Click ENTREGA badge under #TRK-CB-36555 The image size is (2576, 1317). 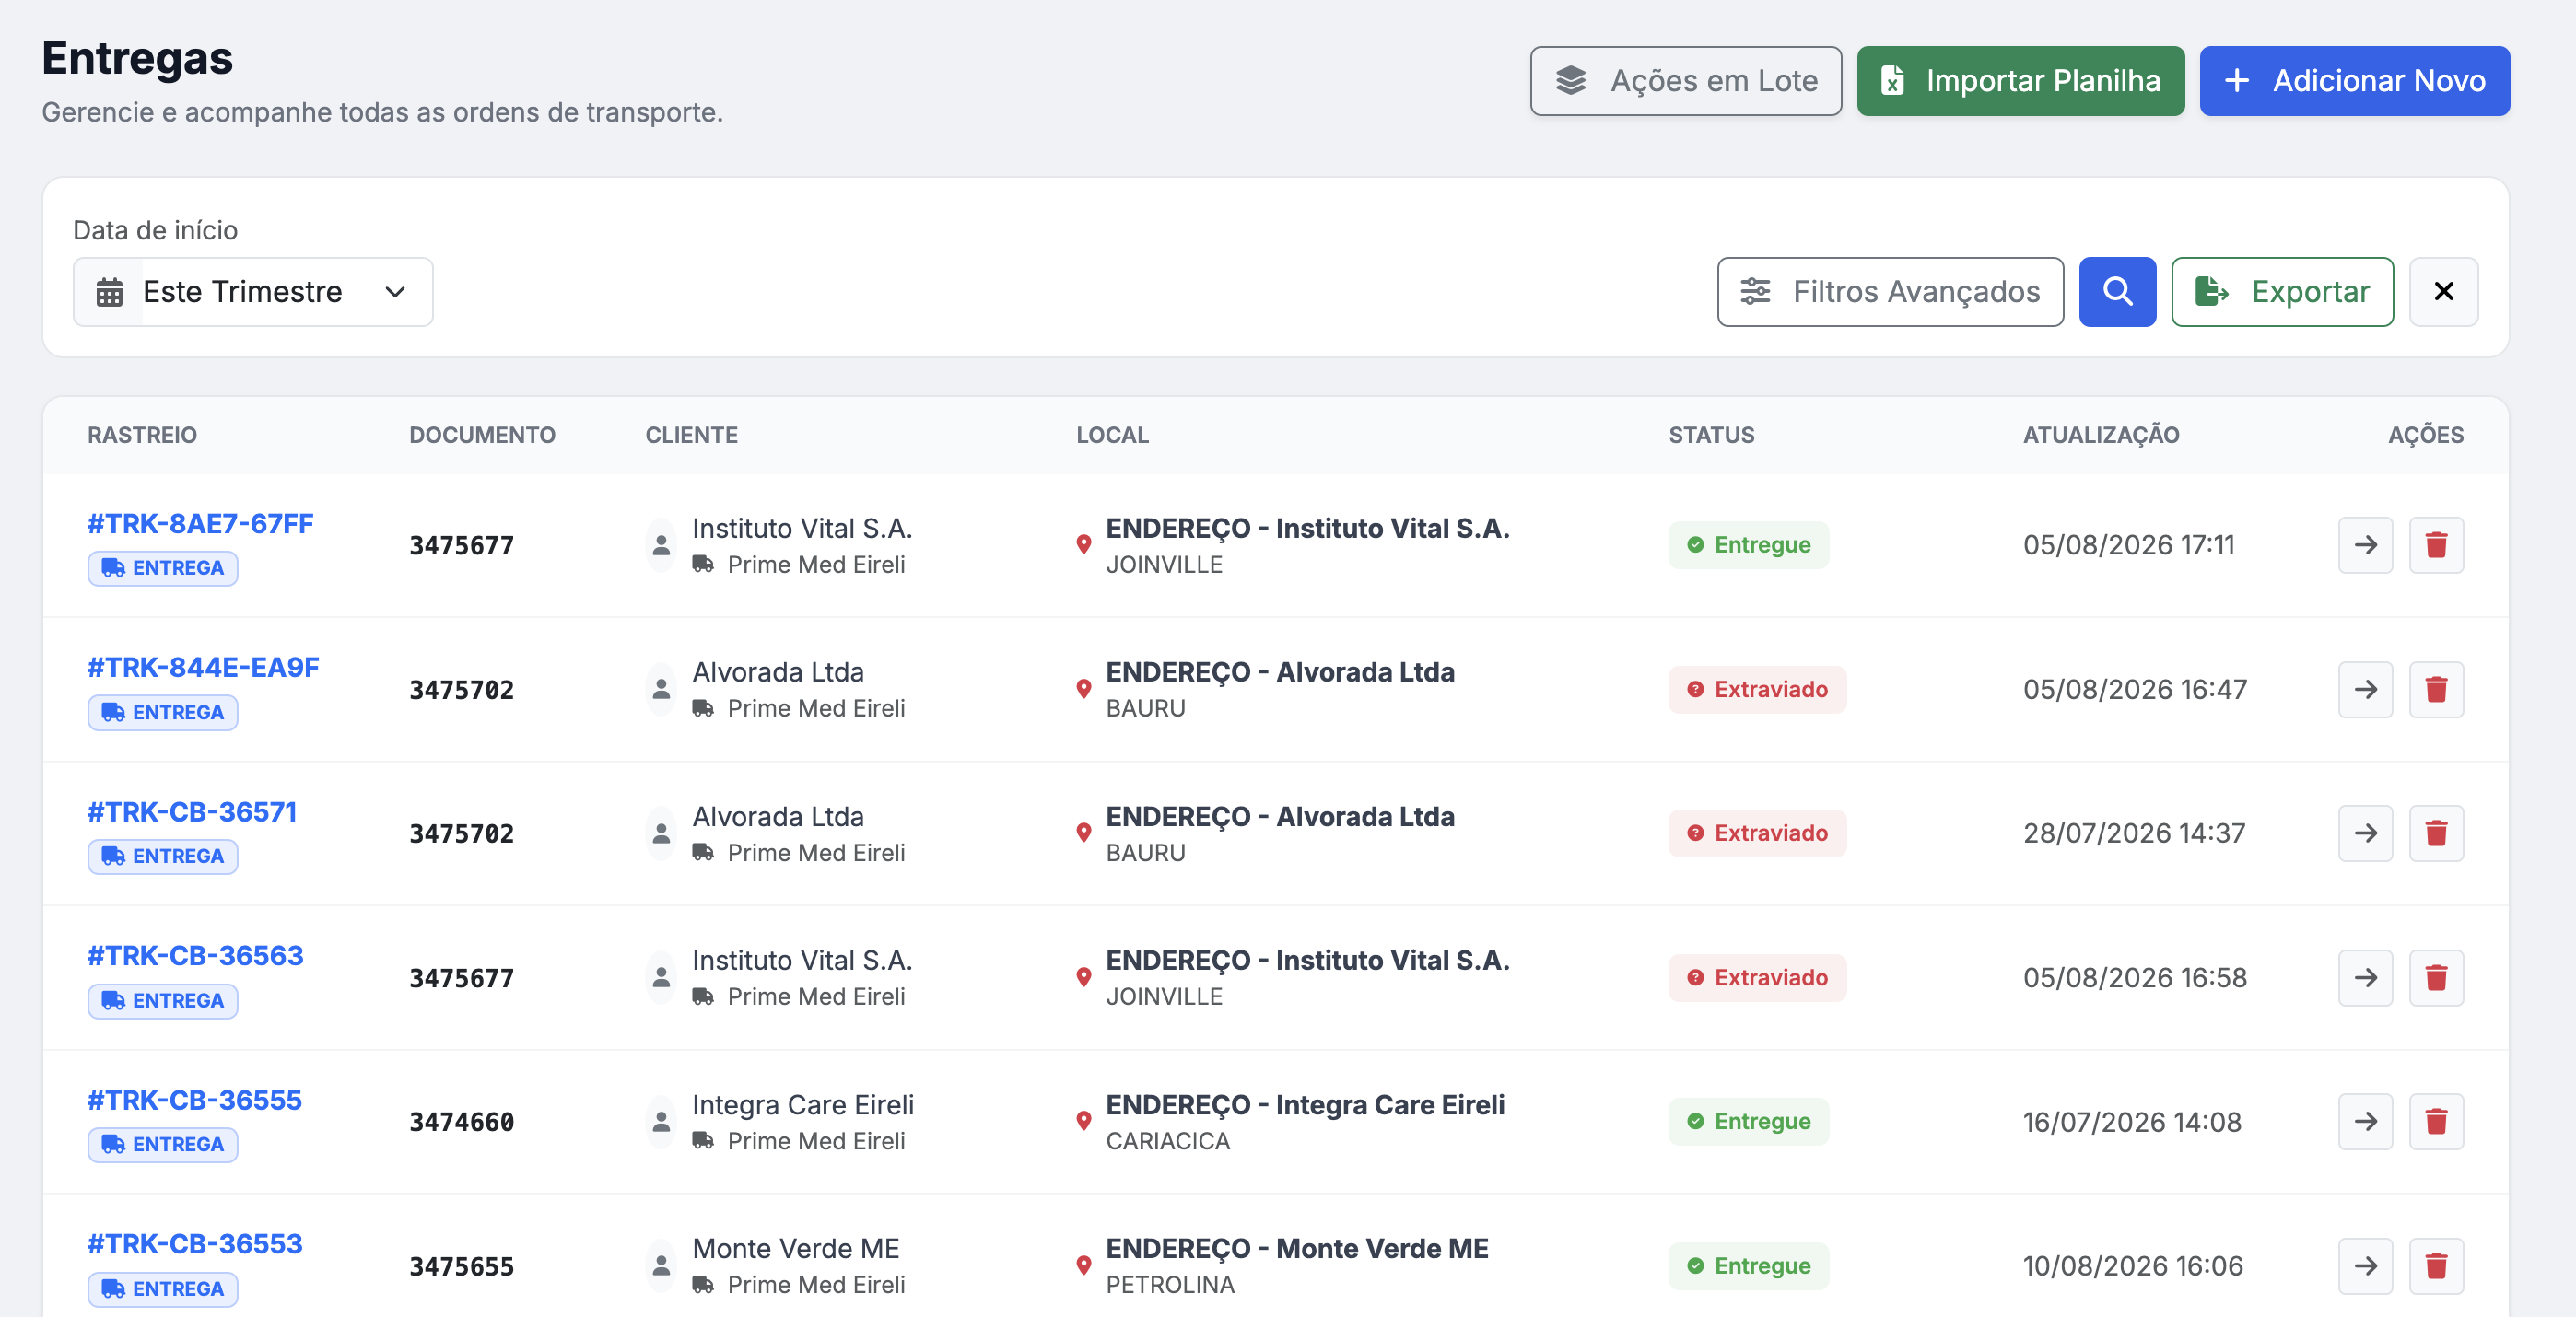point(163,1144)
